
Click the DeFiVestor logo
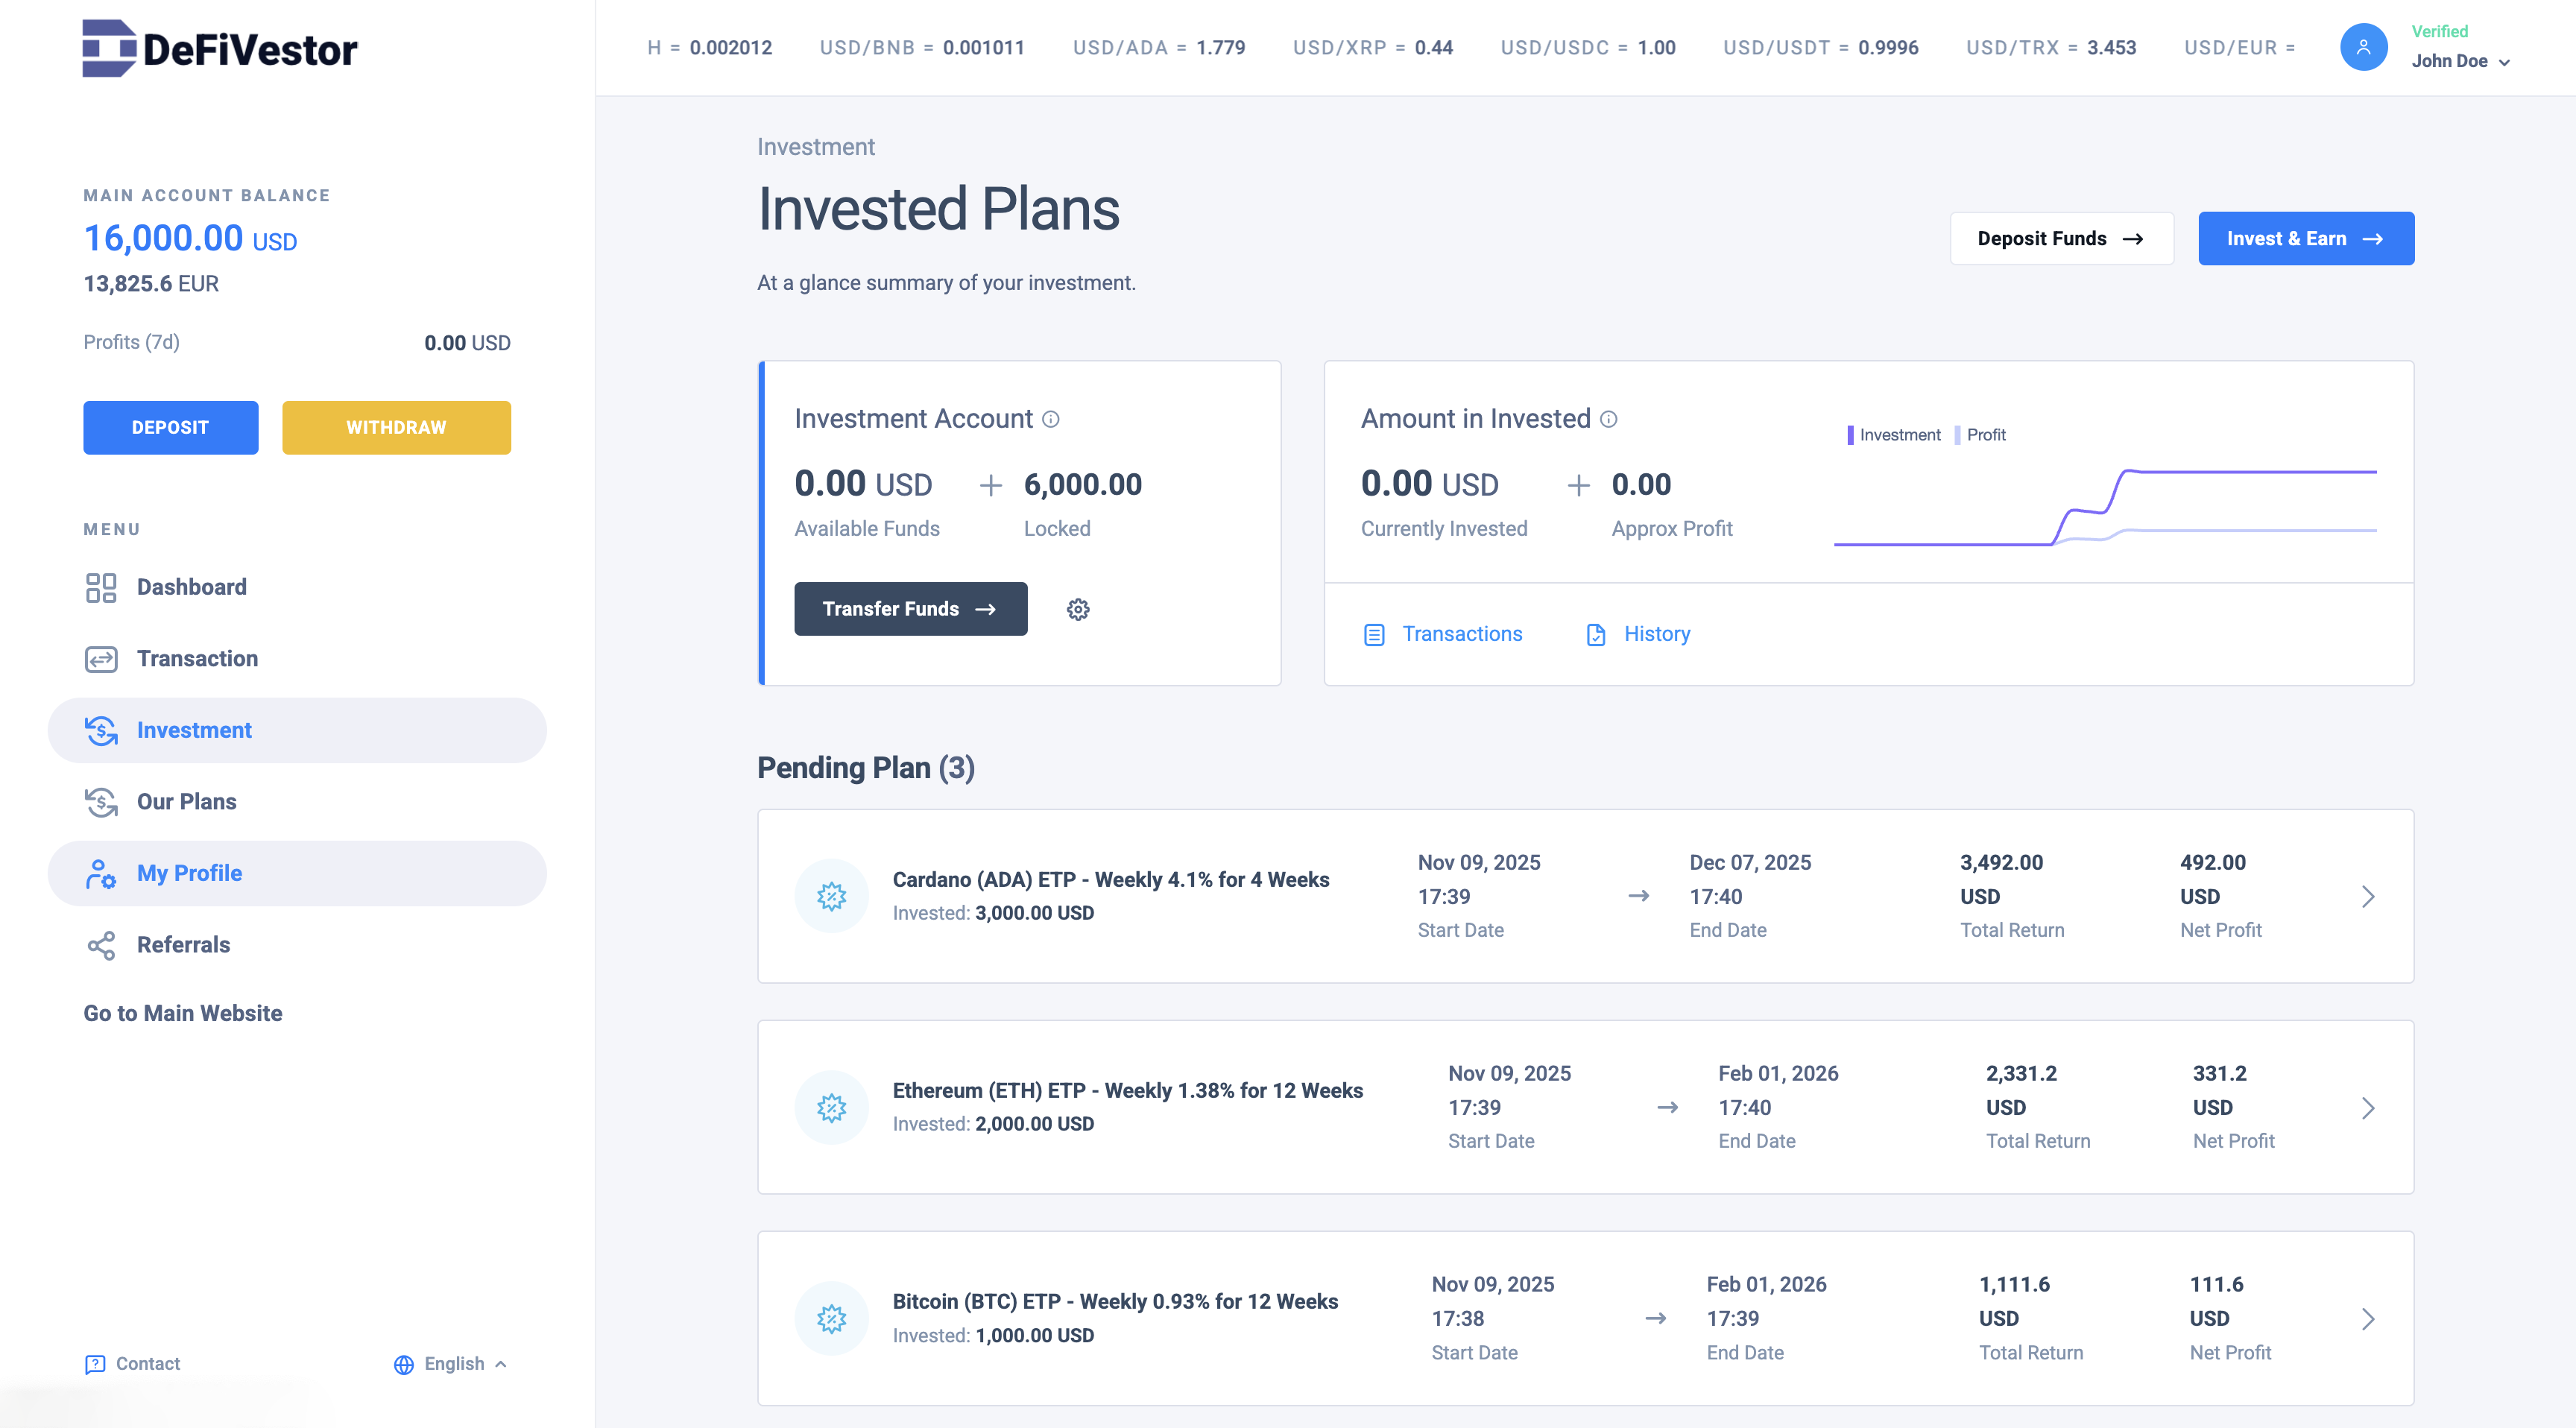point(219,48)
